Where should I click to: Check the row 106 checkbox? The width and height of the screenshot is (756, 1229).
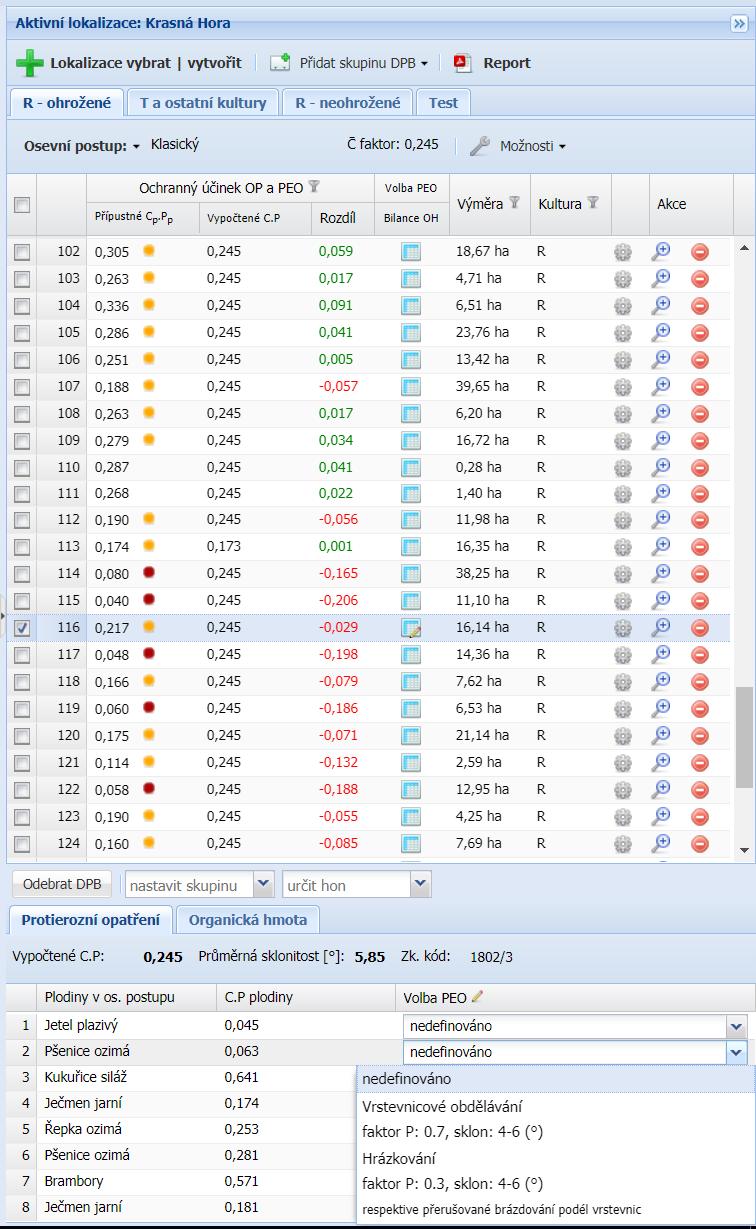22,360
